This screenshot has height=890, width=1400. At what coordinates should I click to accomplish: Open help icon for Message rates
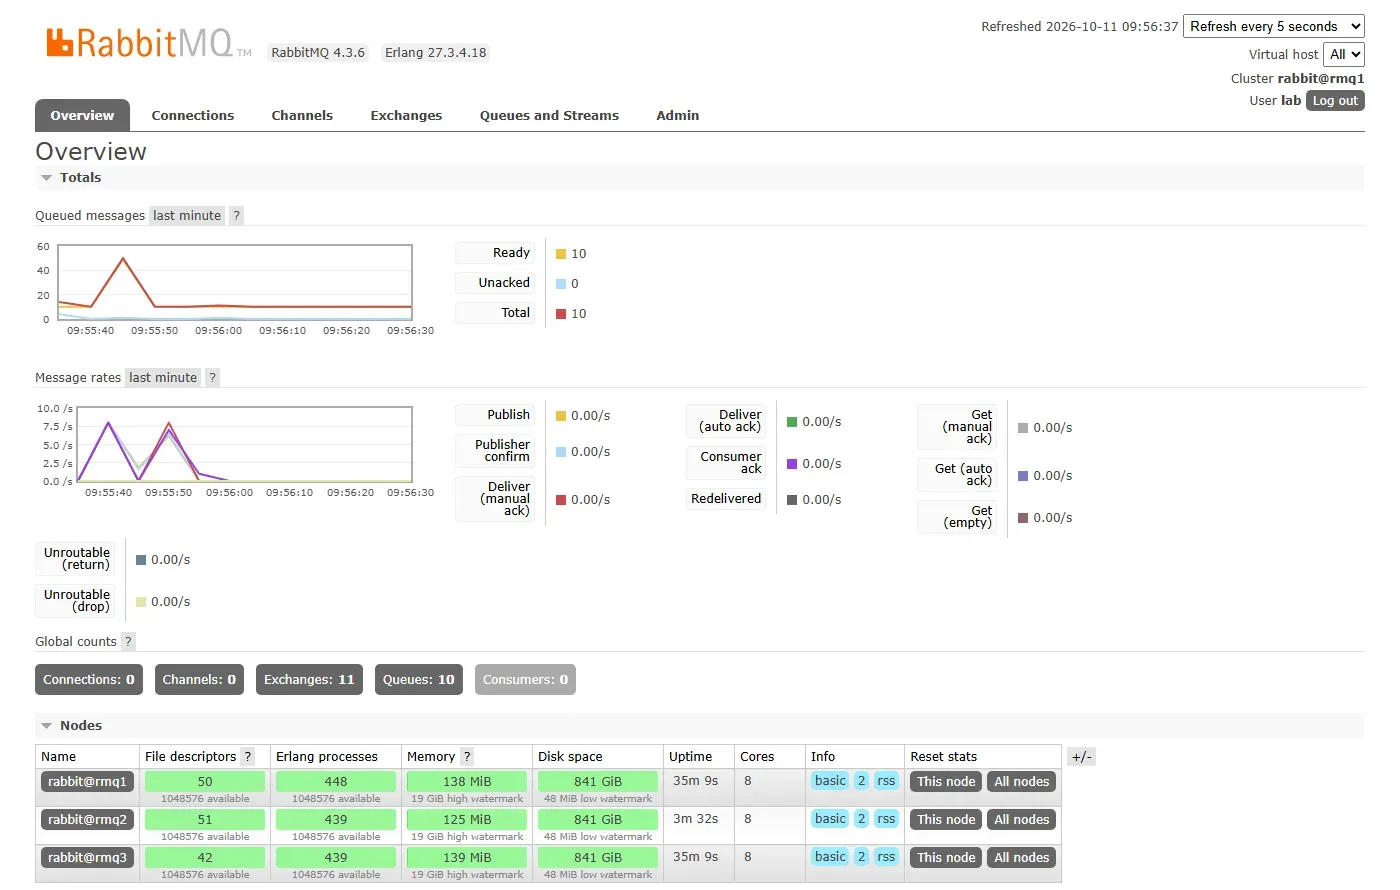pyautogui.click(x=212, y=378)
